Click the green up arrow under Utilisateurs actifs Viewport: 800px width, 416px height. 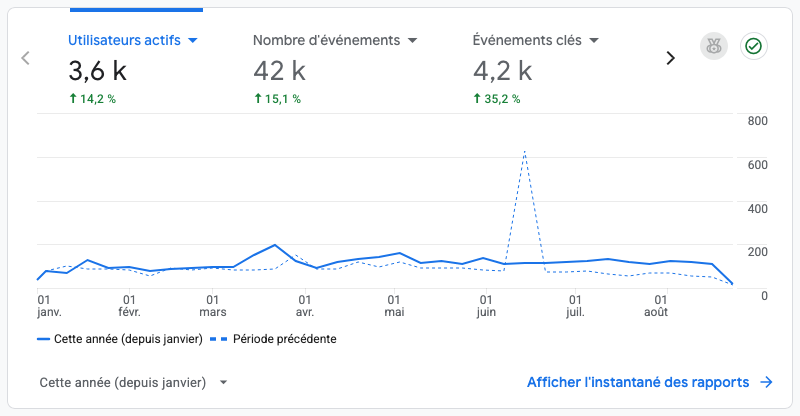(x=73, y=99)
